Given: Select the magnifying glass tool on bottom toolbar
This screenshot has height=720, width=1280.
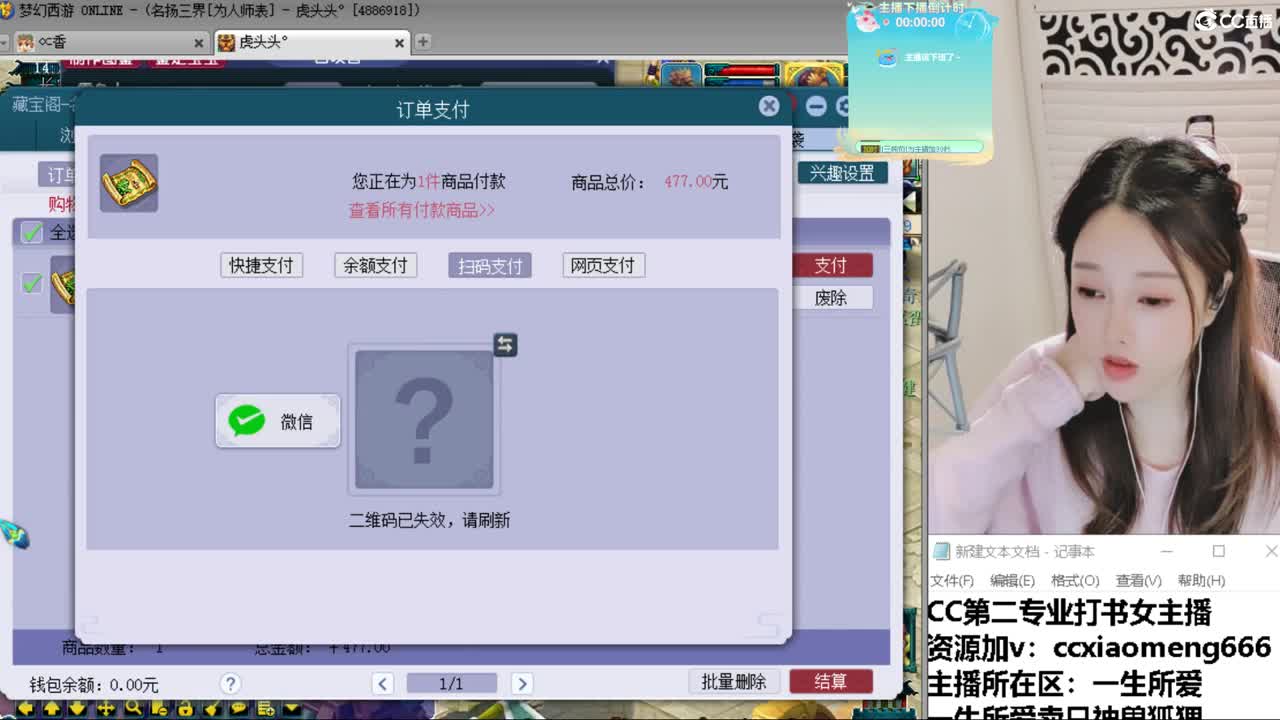Looking at the screenshot, I should [x=133, y=707].
